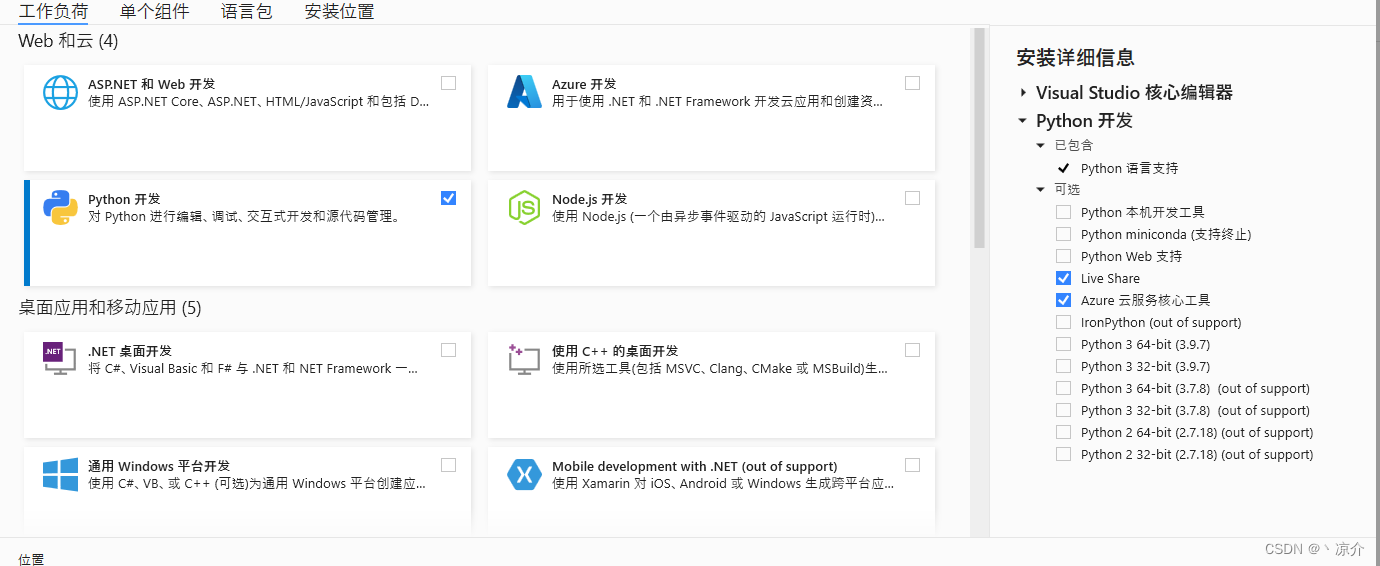This screenshot has height=566, width=1380.
Task: Check Python 3 32-bit (3.7.8) option
Action: pyautogui.click(x=1063, y=410)
